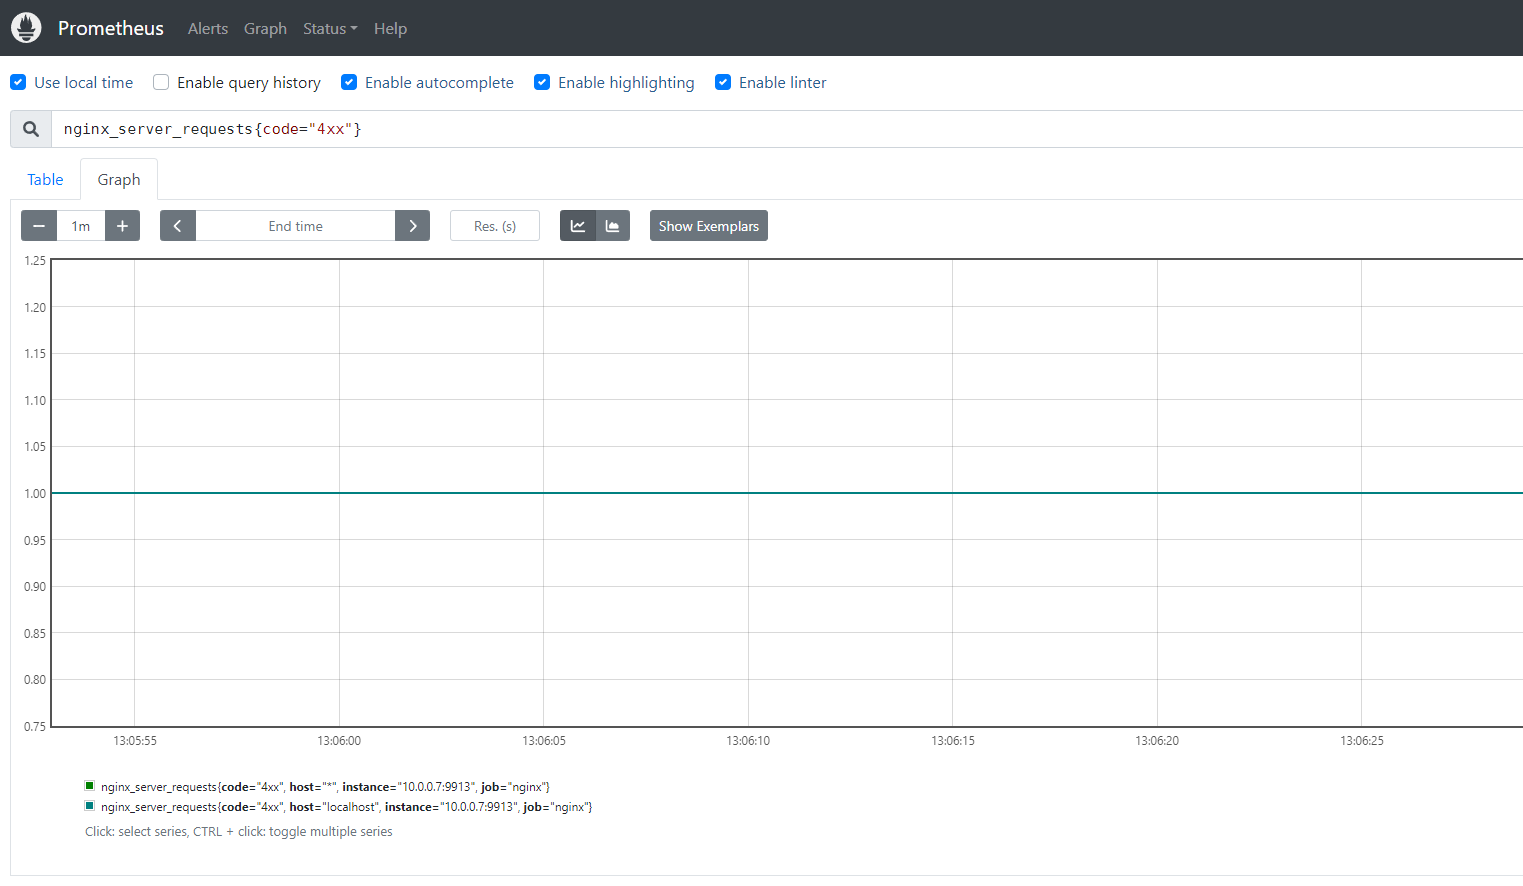The width and height of the screenshot is (1523, 886).
Task: Click the Prometheus brand title
Action: 111,28
